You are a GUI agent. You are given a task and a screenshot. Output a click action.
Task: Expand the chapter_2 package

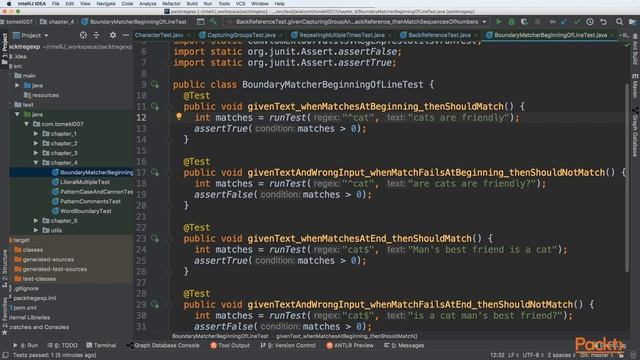(36, 143)
